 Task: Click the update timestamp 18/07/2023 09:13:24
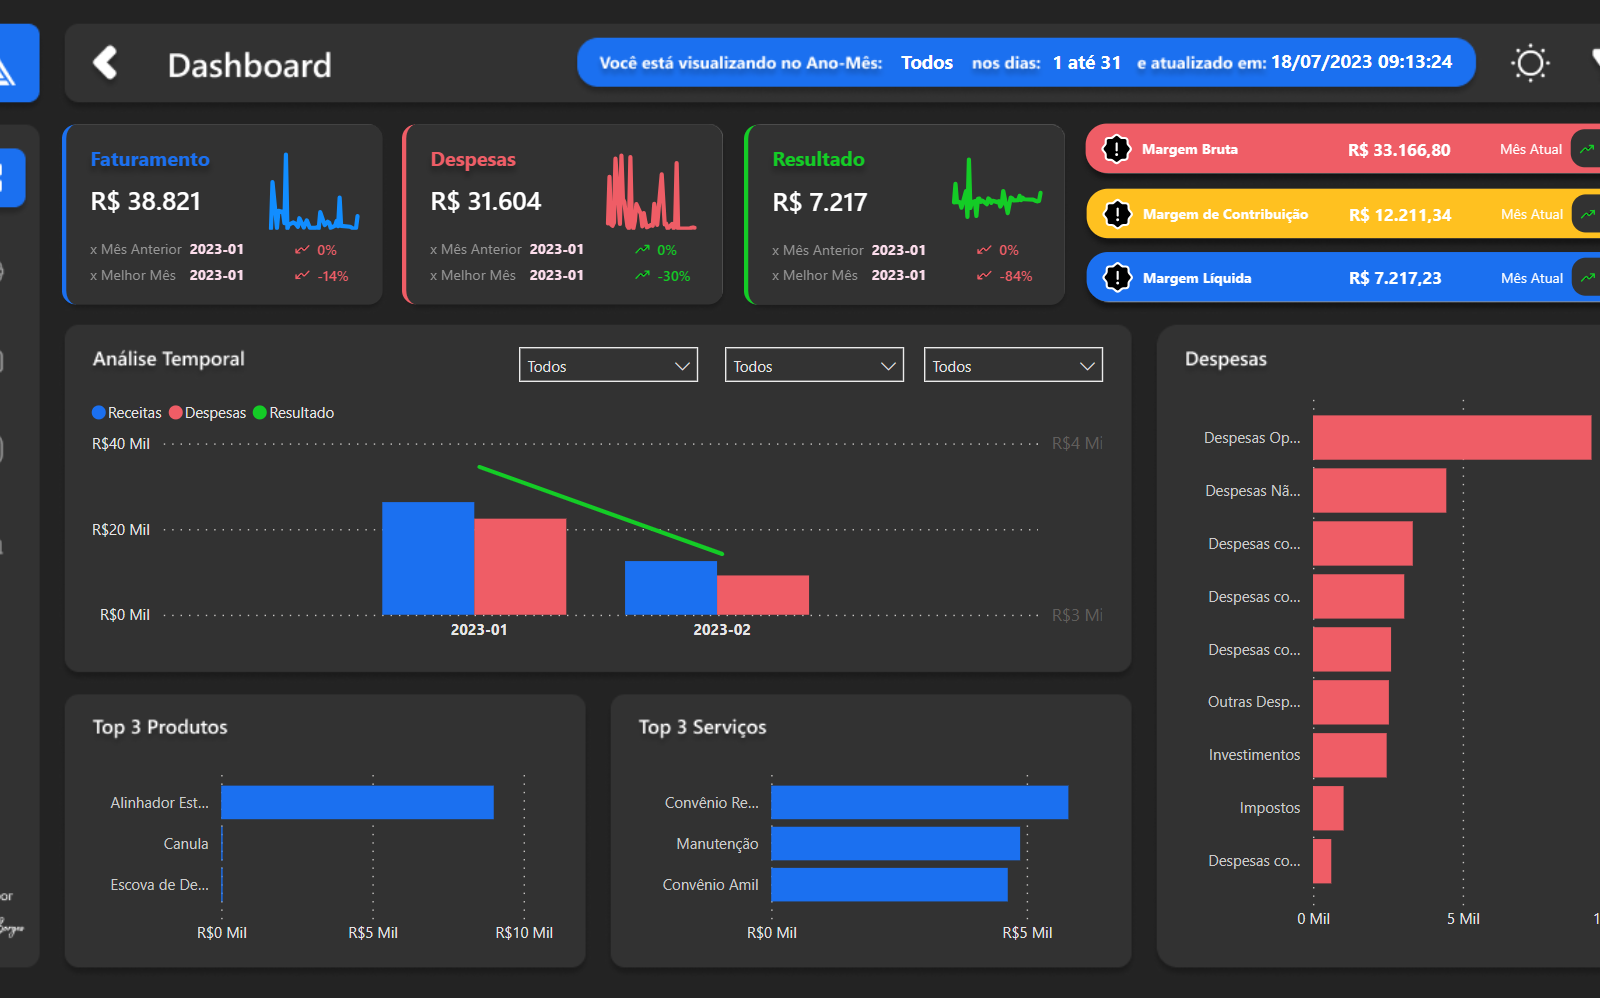[x=1361, y=62]
